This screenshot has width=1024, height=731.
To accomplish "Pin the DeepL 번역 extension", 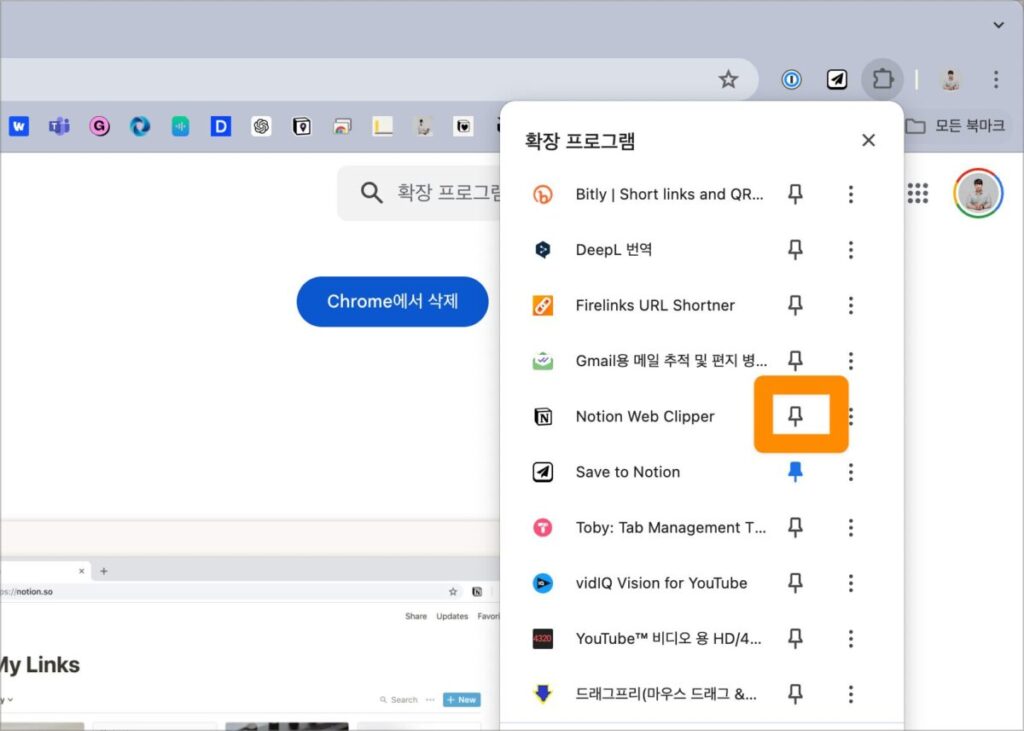I will pyautogui.click(x=795, y=249).
